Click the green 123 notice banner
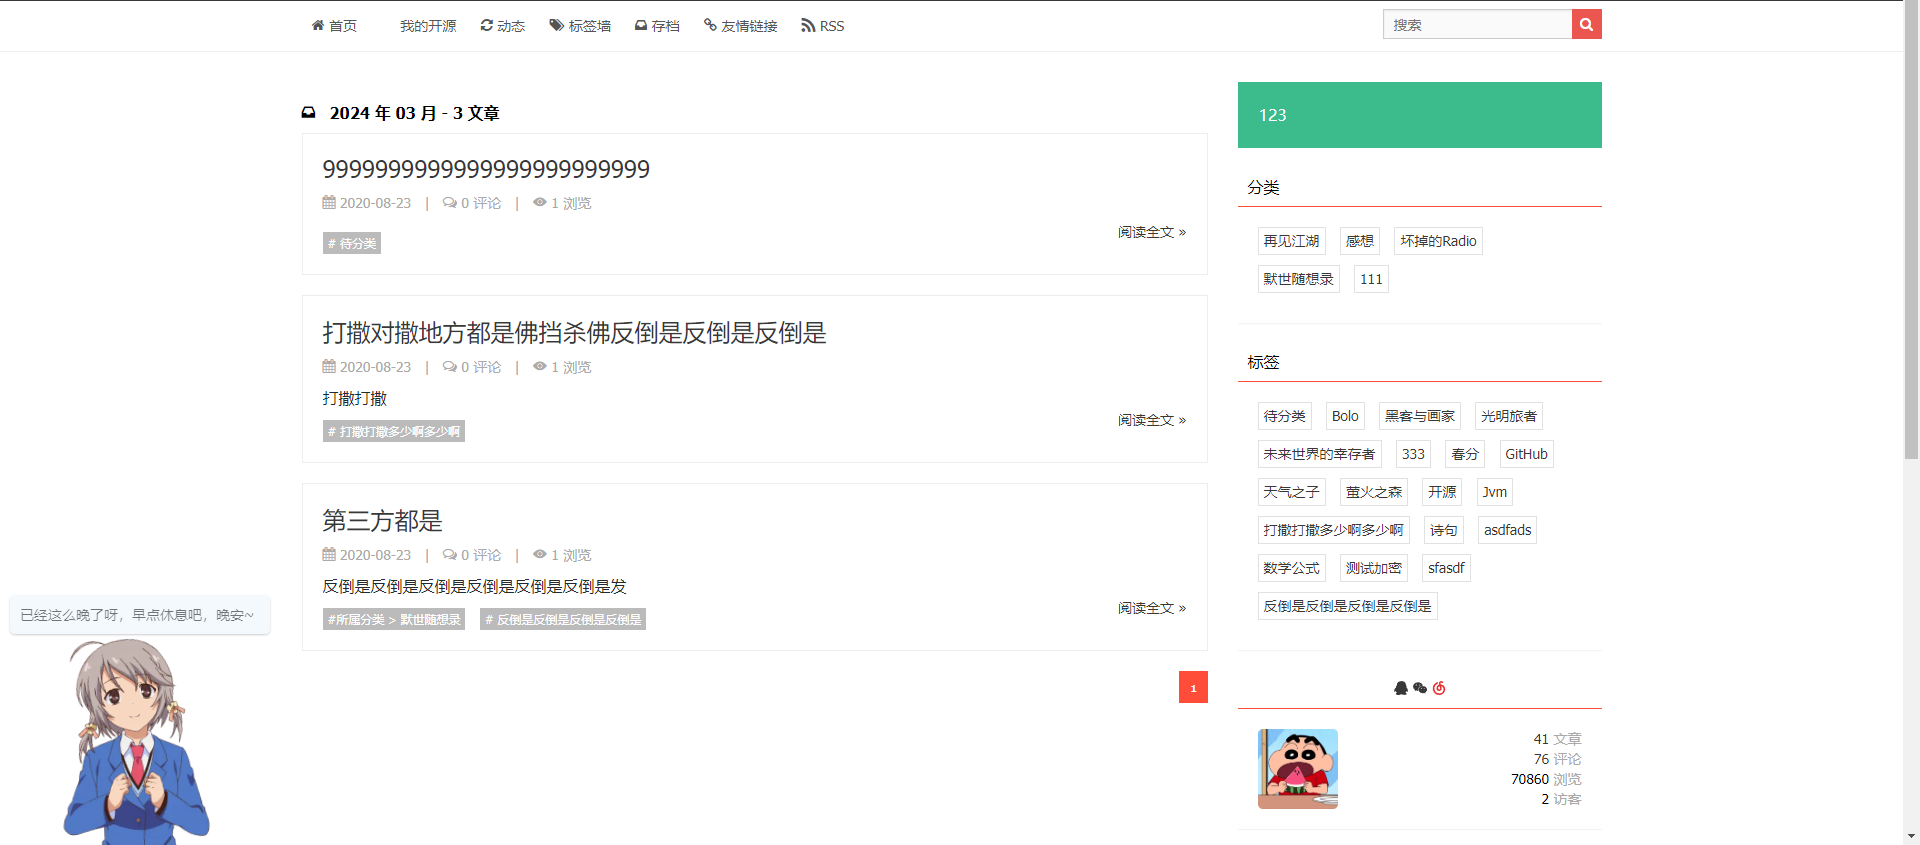Image resolution: width=1920 pixels, height=845 pixels. tap(1420, 115)
